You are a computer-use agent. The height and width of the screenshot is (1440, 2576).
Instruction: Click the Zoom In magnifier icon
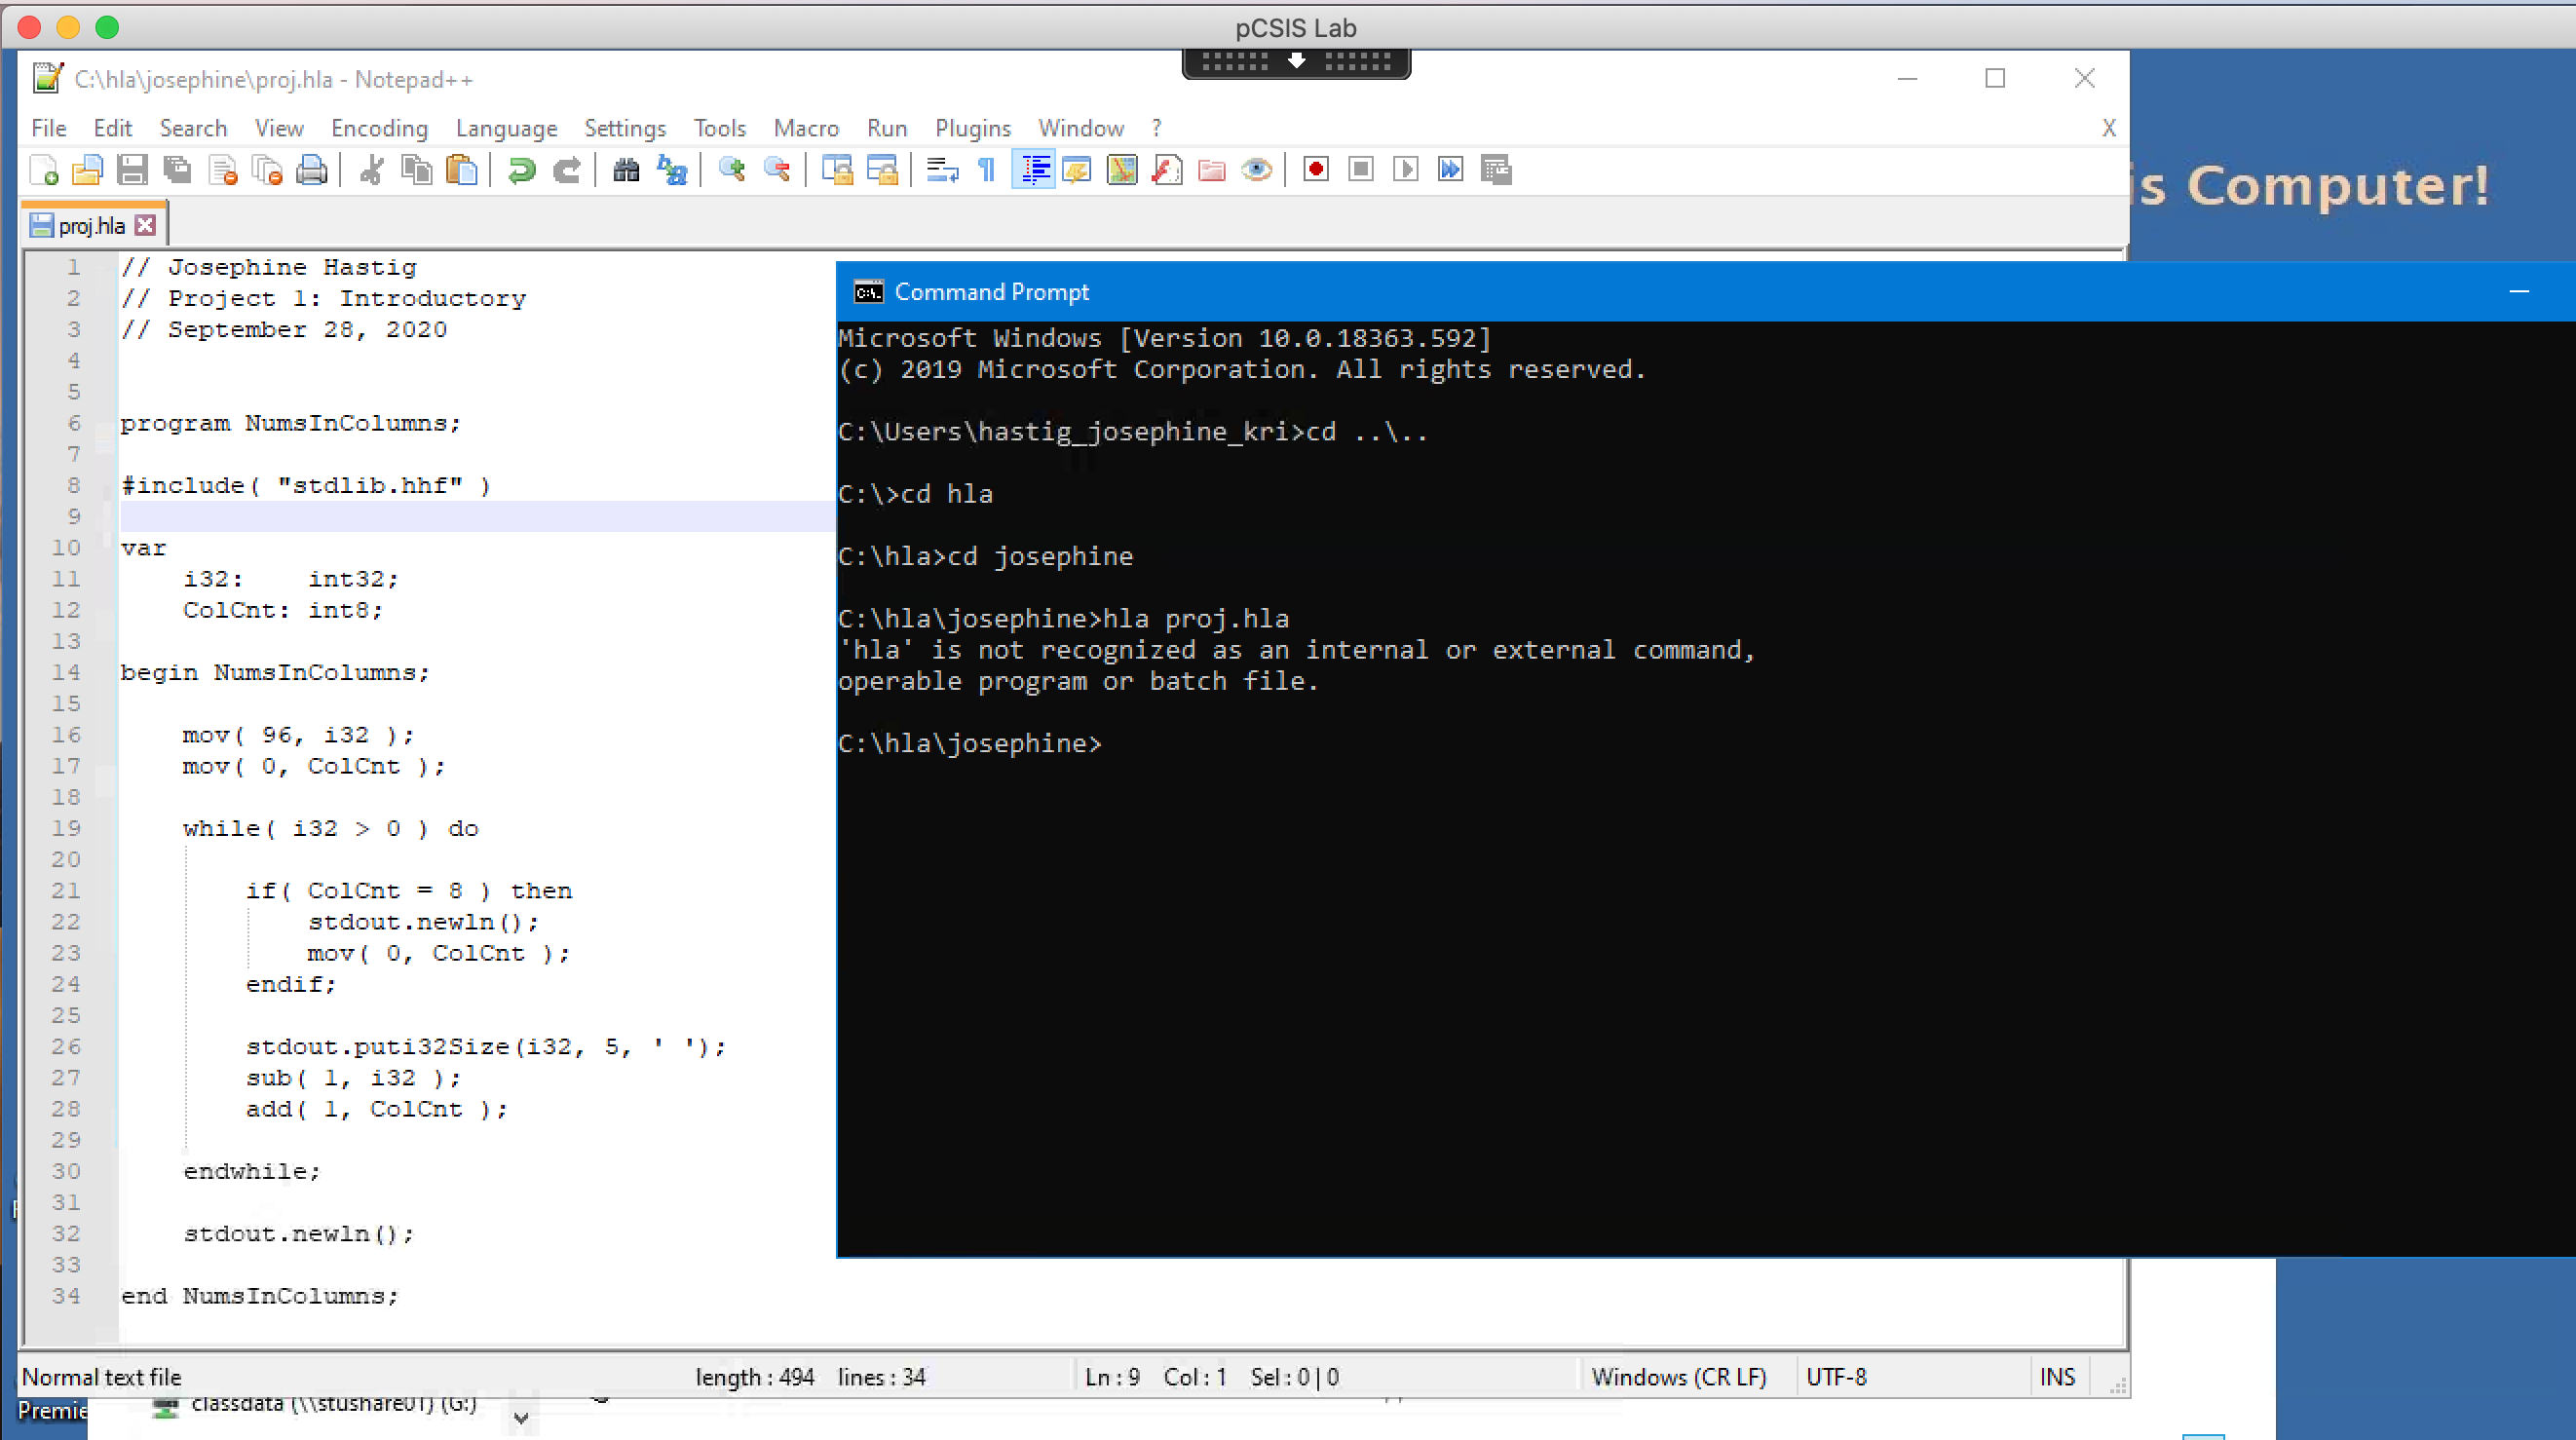tap(732, 170)
